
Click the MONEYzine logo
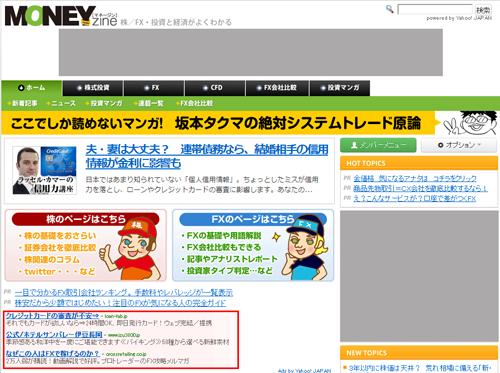click(61, 16)
